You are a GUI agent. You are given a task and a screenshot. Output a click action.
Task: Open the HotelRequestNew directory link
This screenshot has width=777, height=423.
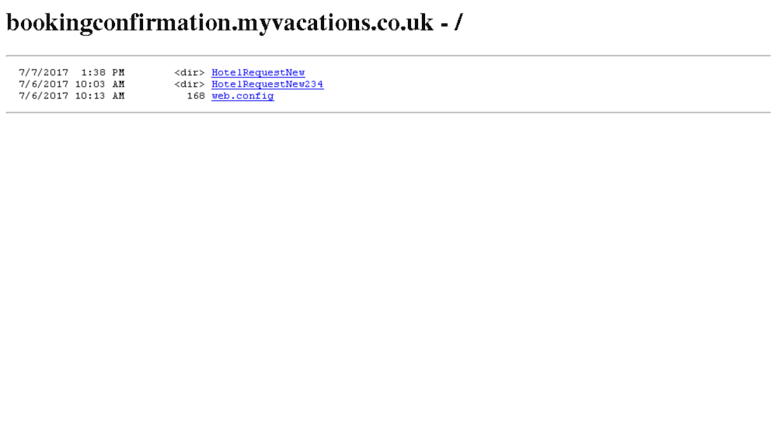[x=258, y=72]
